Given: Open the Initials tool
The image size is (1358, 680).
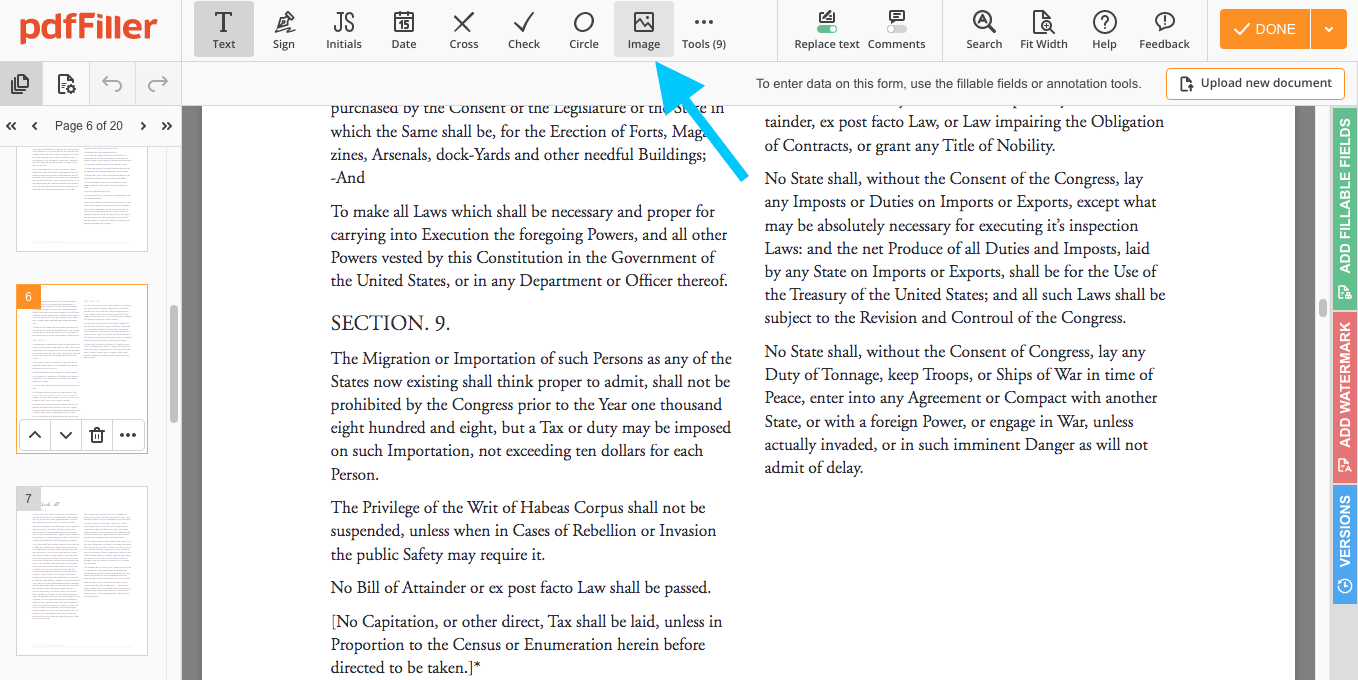Looking at the screenshot, I should click(343, 29).
